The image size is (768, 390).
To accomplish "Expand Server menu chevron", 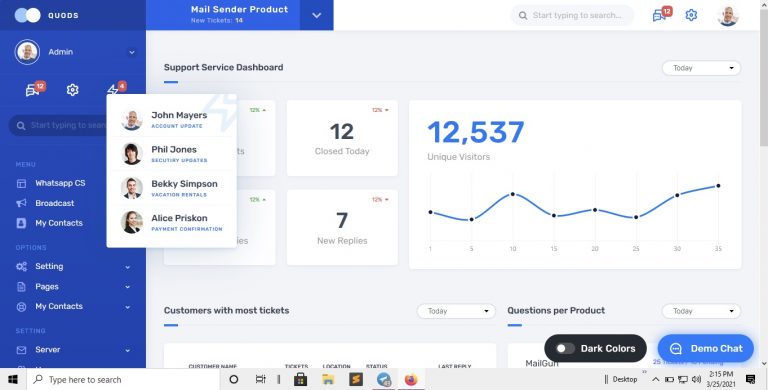I will click(x=127, y=350).
